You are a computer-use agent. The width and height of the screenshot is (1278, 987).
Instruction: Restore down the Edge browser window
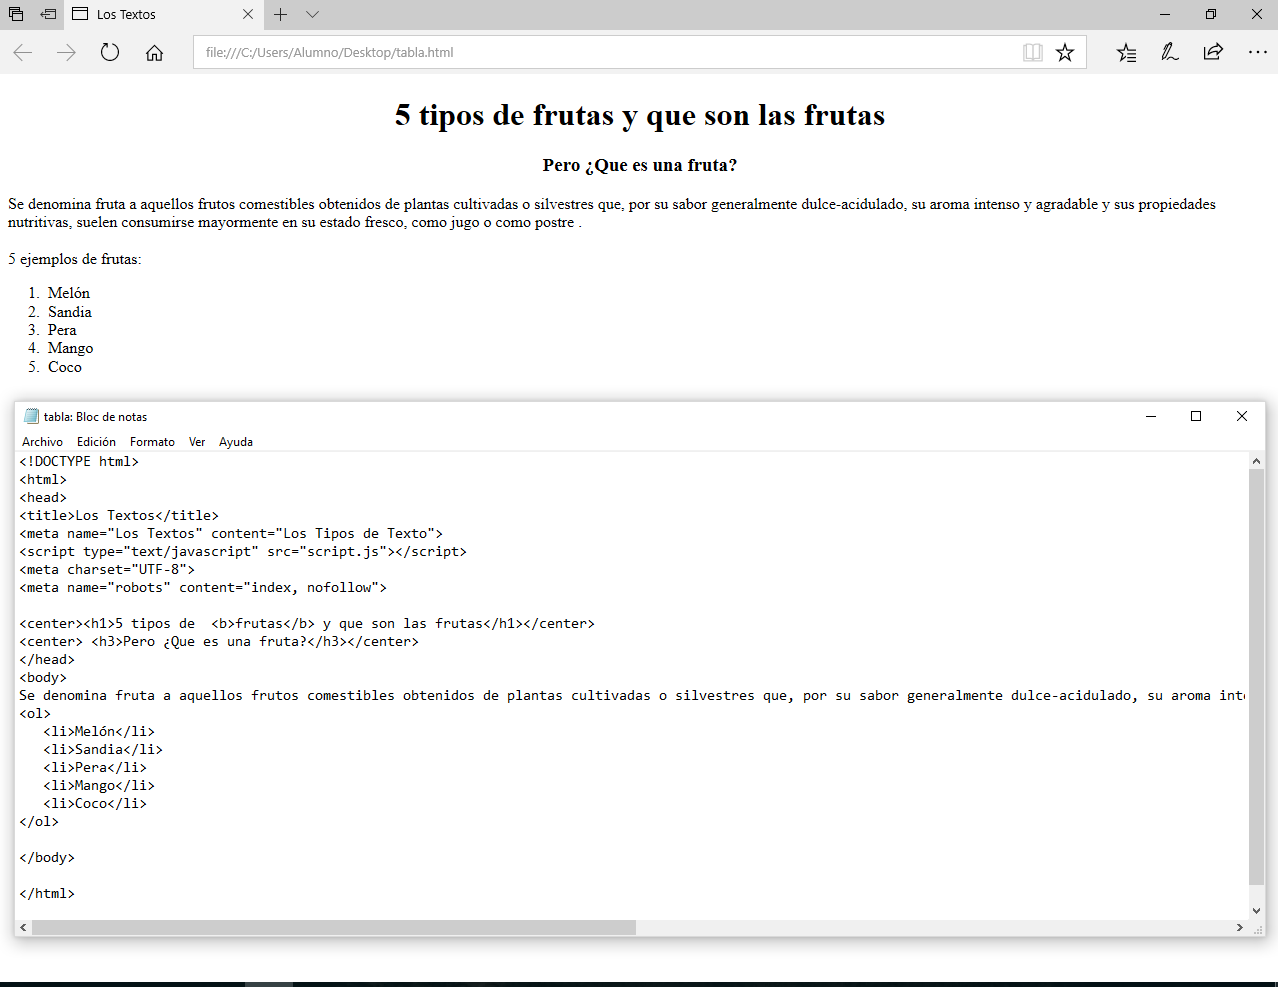pos(1211,14)
